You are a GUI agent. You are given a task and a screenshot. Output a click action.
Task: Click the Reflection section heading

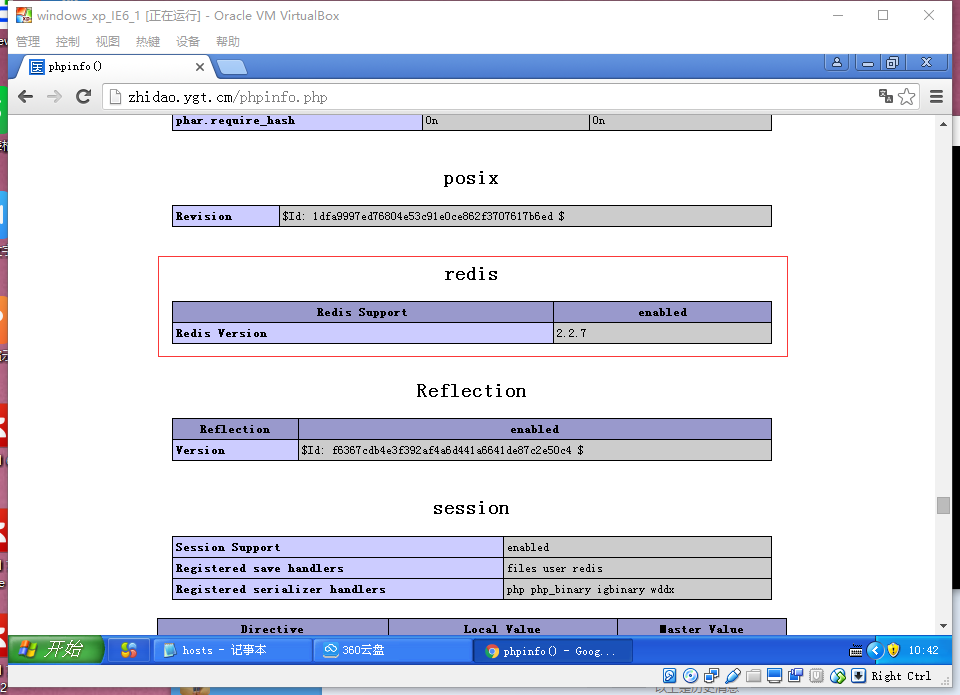(471, 391)
